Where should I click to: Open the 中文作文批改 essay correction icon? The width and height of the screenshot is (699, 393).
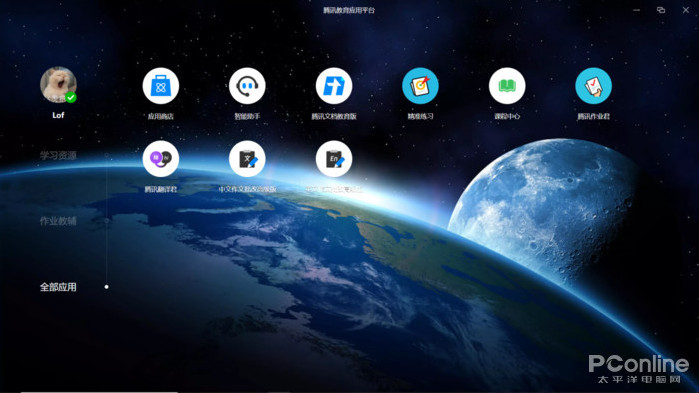point(247,159)
